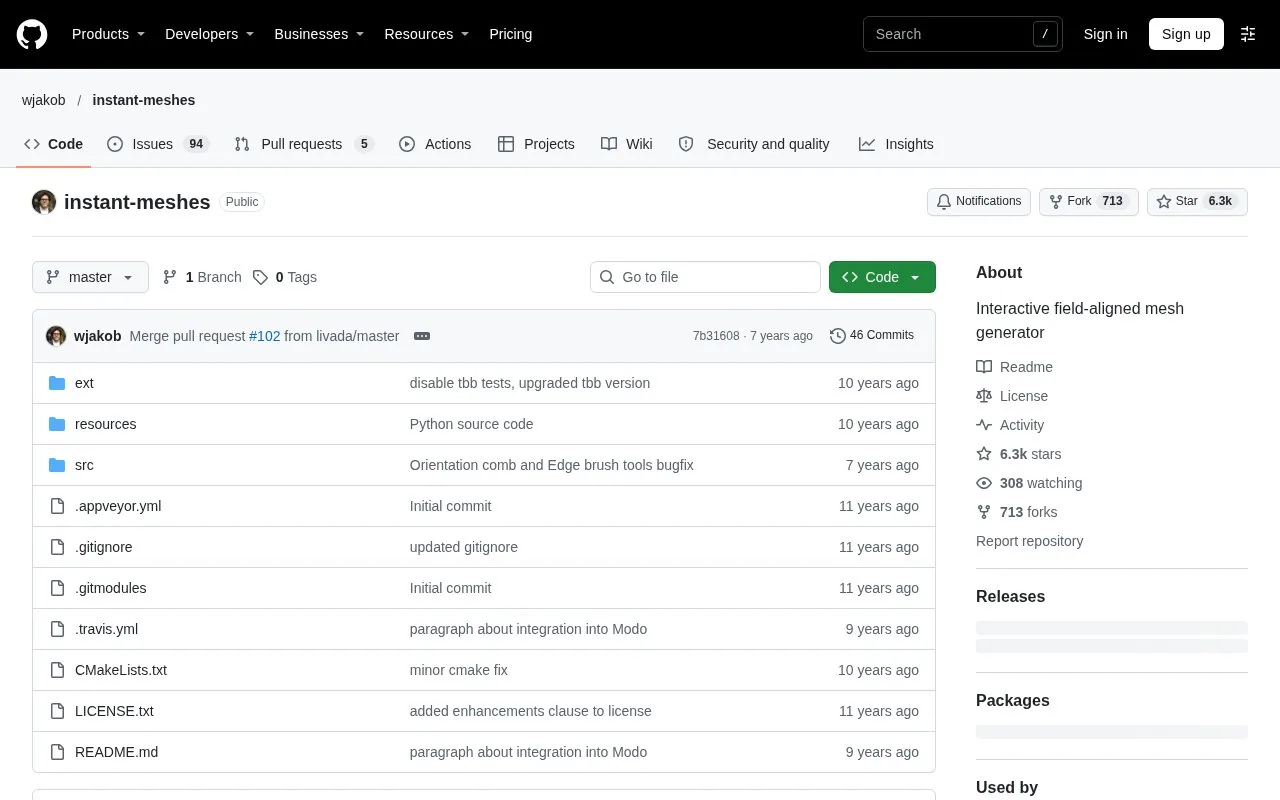The image size is (1280, 800).
Task: Open the tag icon next to 0 Tags
Action: click(x=260, y=277)
